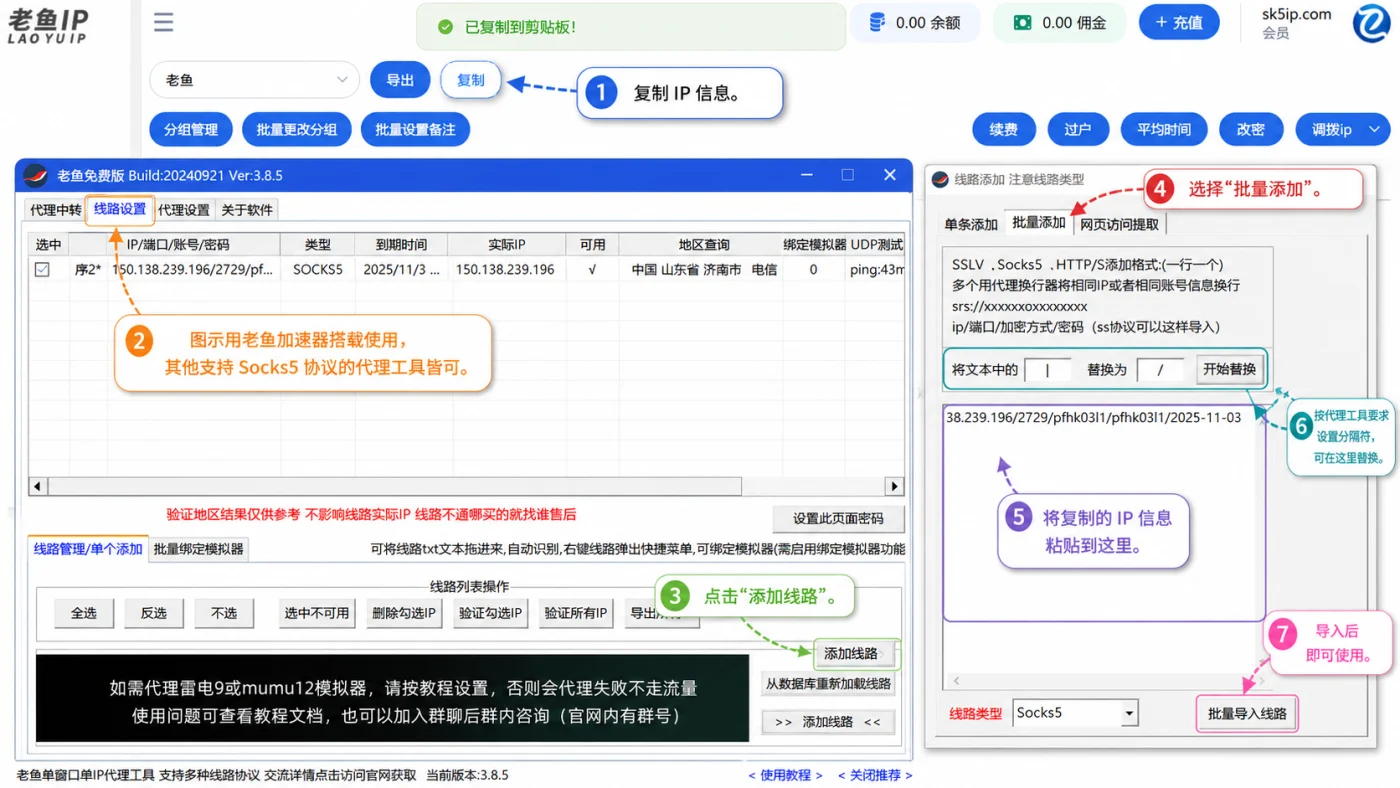Click the commission money icon

point(1022,22)
